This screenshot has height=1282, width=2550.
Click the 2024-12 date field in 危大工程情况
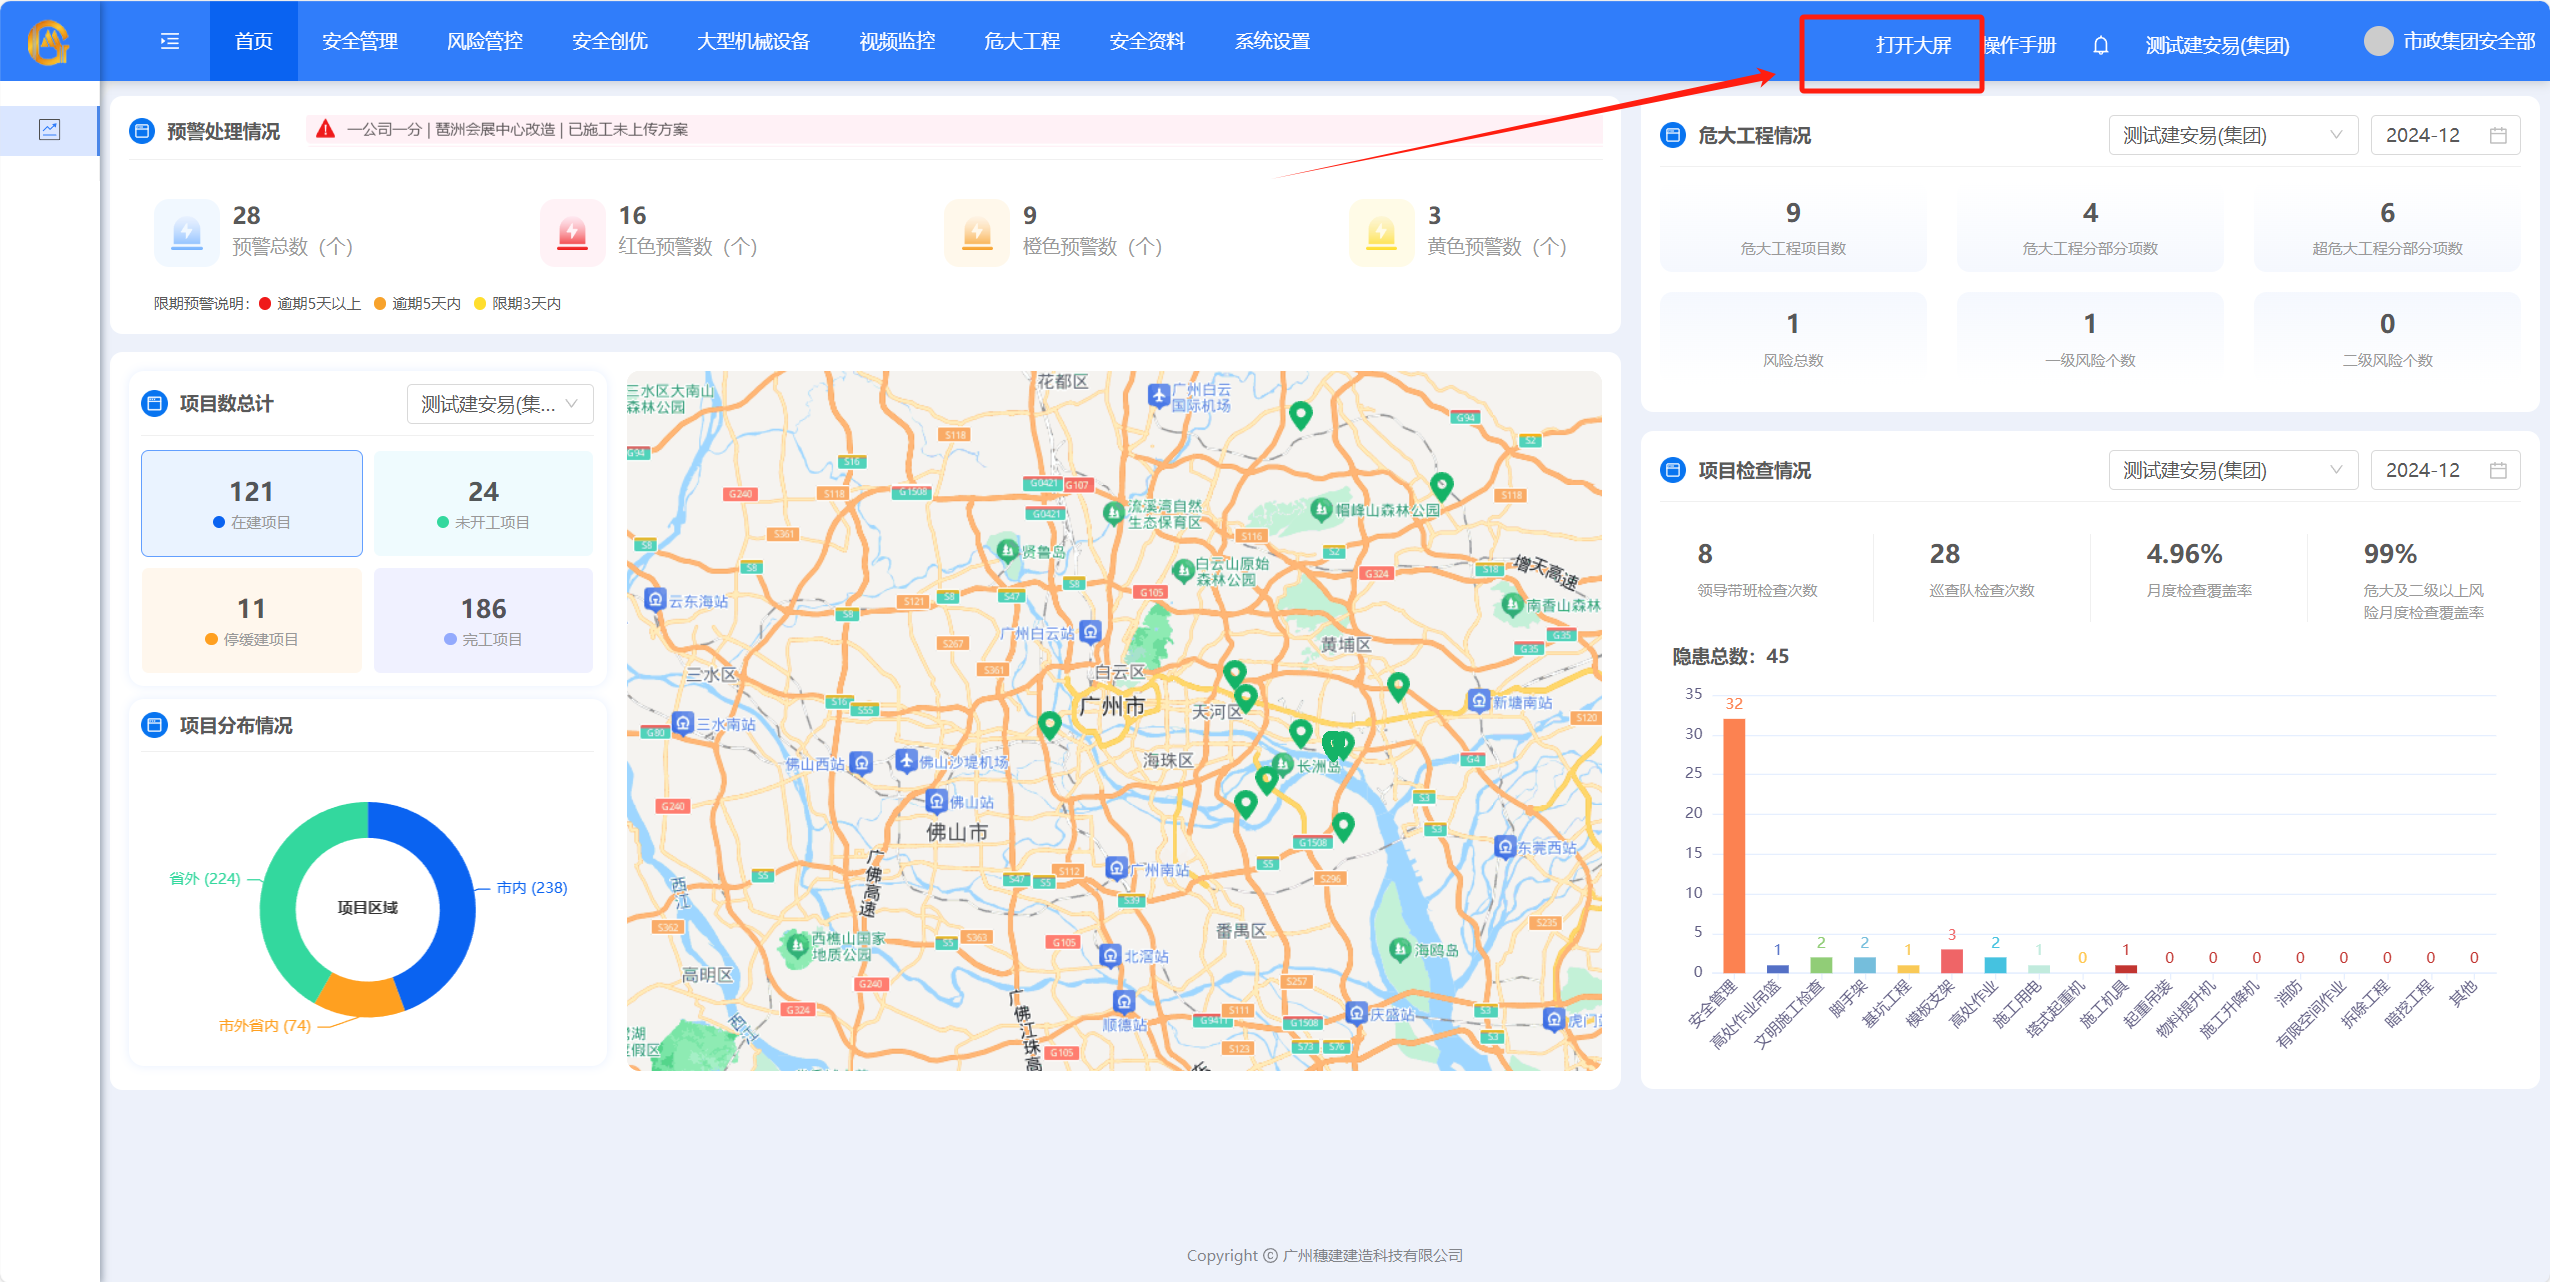pyautogui.click(x=2444, y=135)
